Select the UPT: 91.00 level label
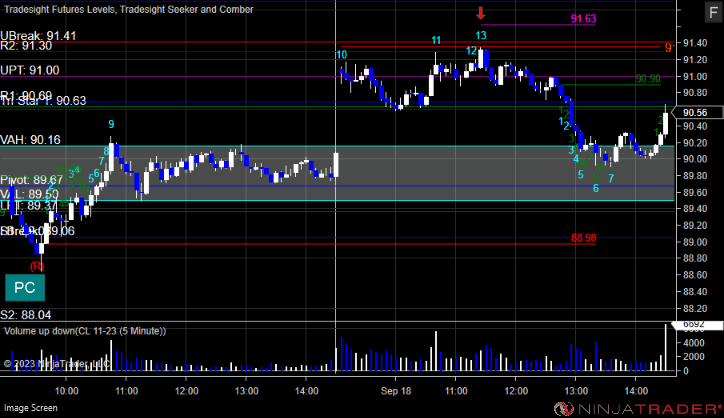Screen dimensions: 724x418 point(30,70)
